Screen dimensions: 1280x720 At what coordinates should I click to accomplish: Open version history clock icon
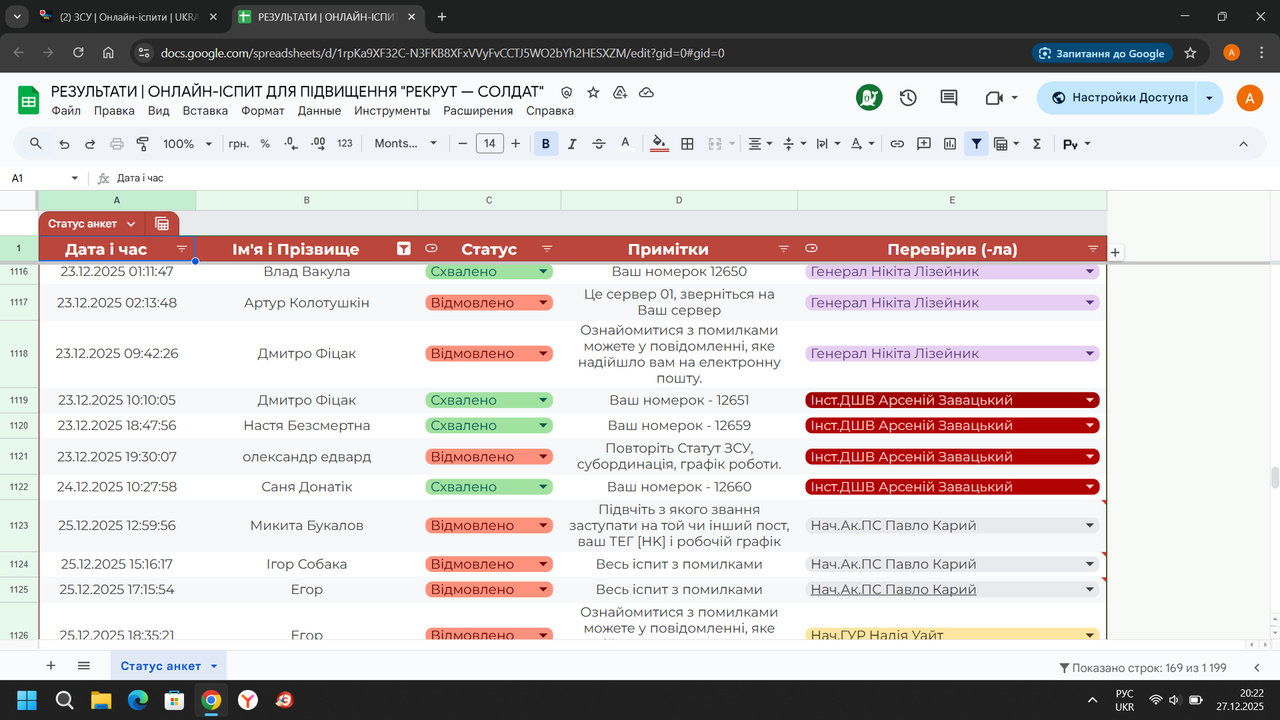908,97
